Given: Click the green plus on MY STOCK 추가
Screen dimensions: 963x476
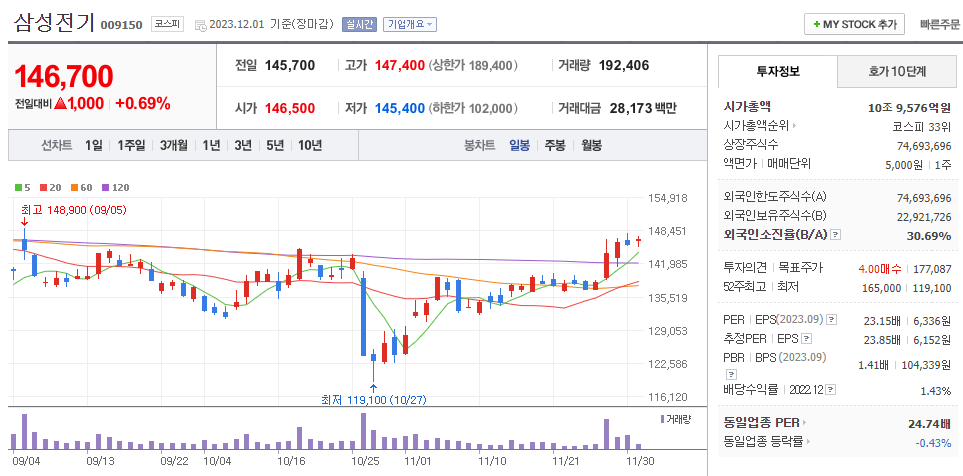Looking at the screenshot, I should (x=816, y=25).
